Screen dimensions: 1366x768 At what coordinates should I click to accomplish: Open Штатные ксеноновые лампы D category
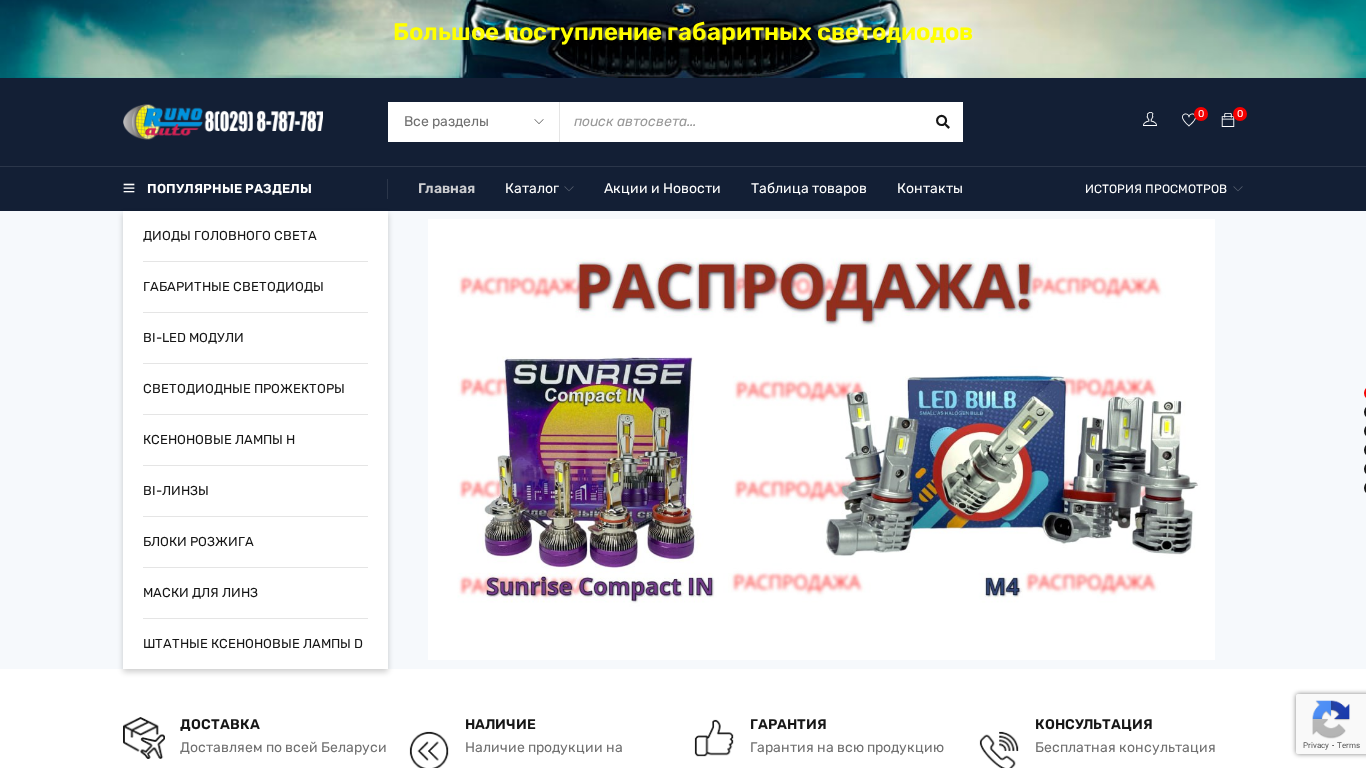point(255,644)
